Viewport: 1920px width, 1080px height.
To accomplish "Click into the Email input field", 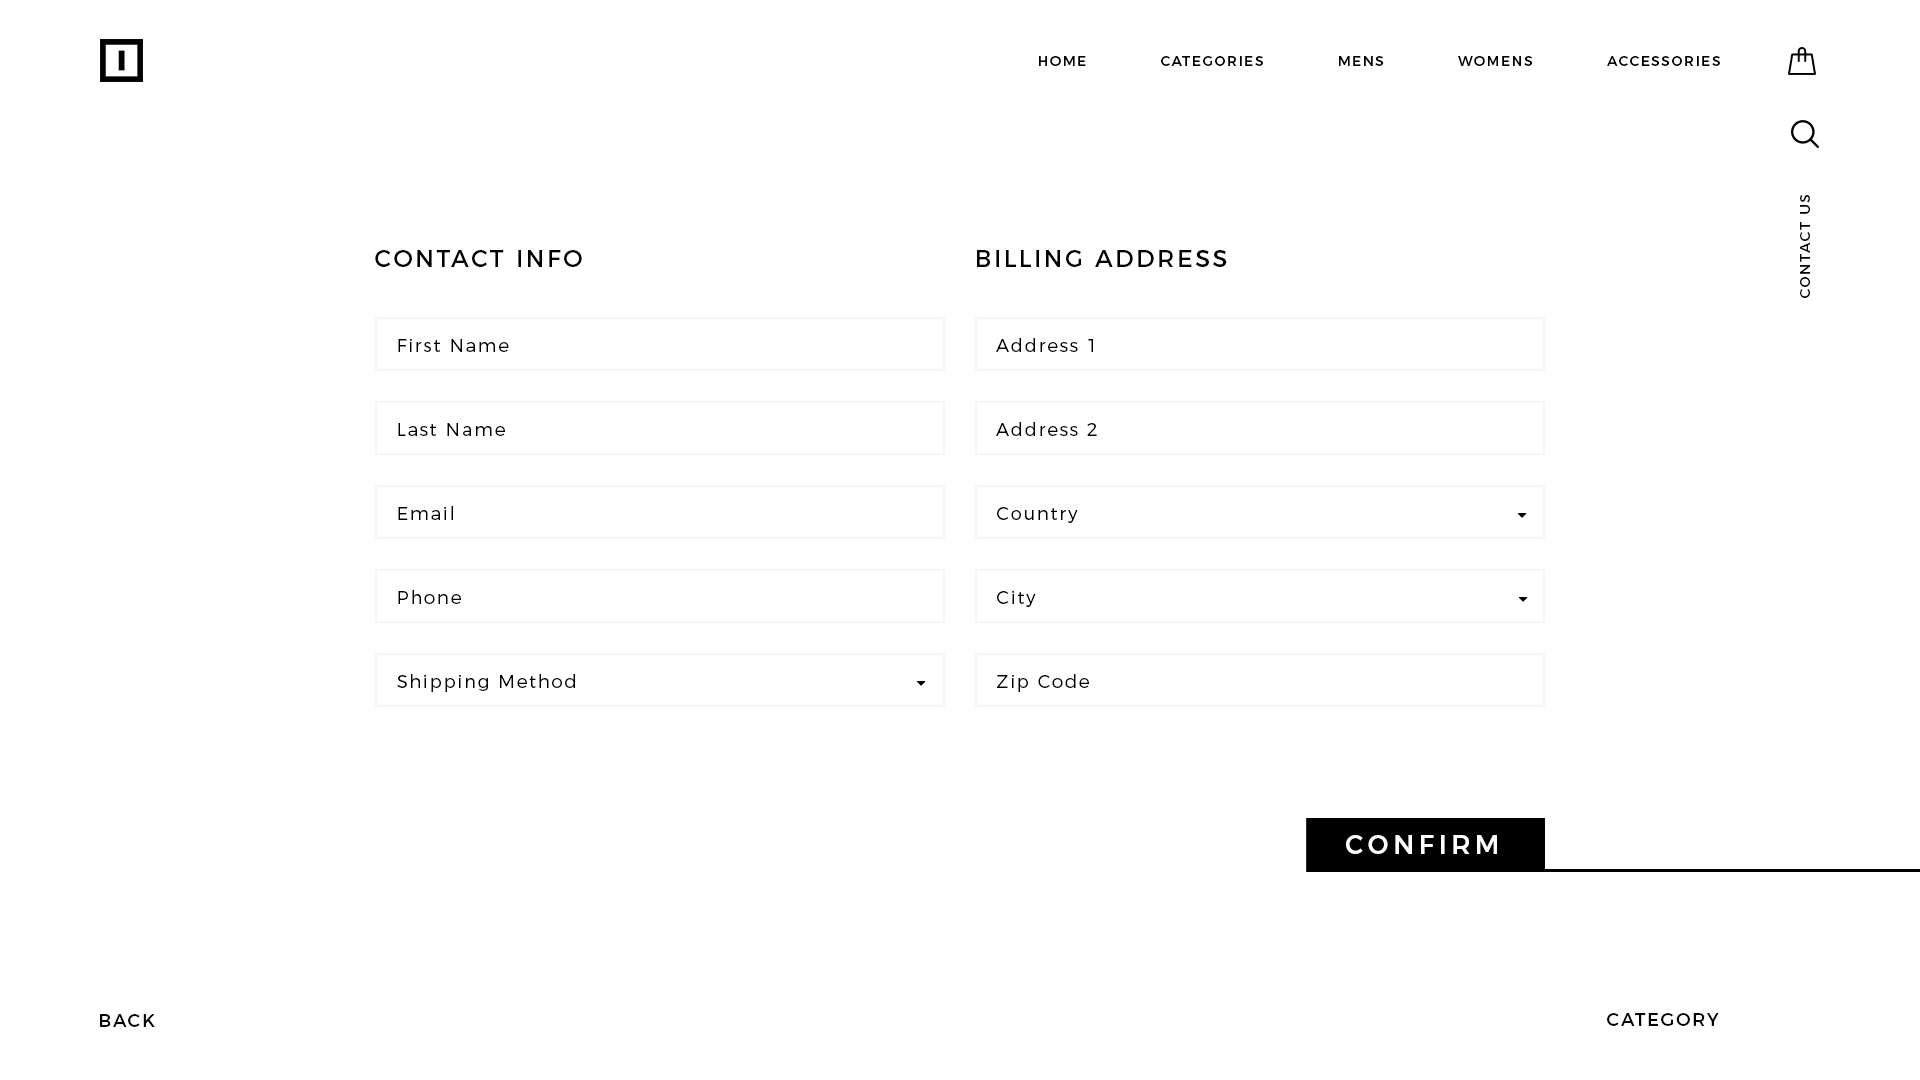I will click(x=659, y=513).
